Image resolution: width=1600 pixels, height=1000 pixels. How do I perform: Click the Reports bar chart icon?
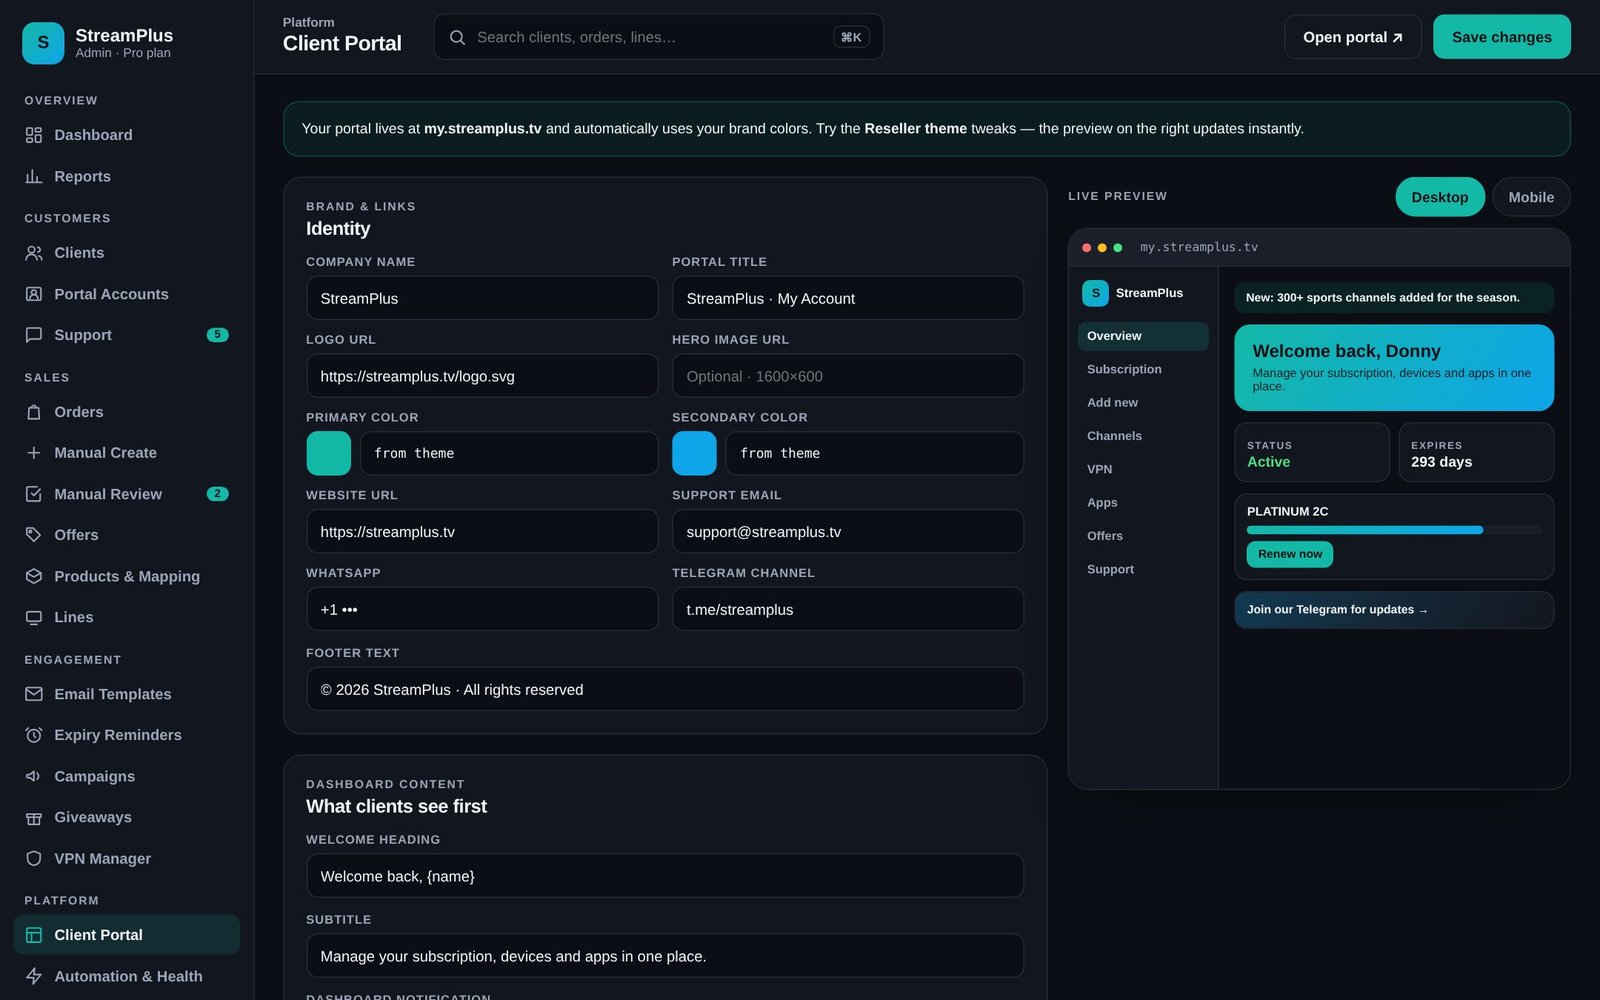click(x=34, y=176)
